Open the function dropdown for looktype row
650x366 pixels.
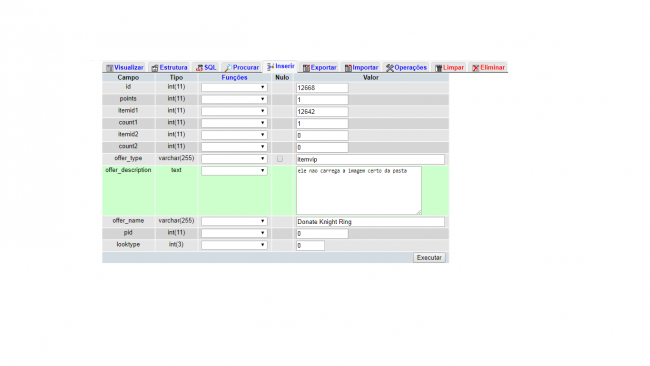click(234, 245)
